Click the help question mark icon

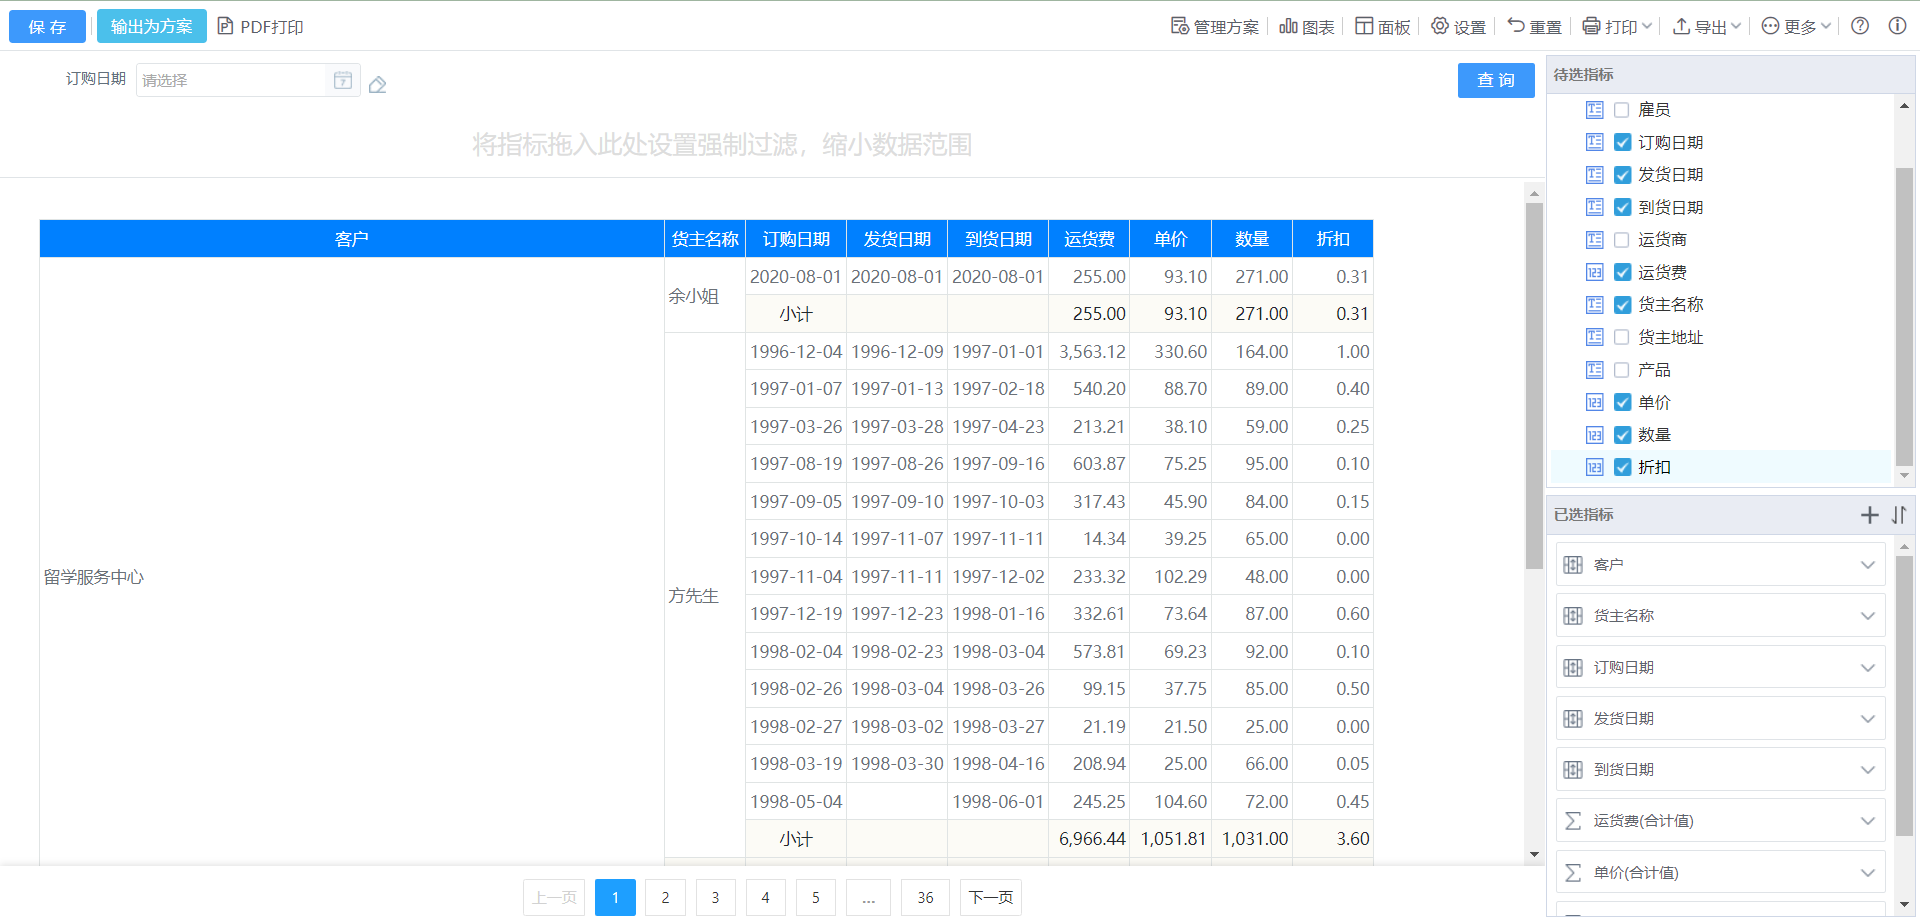(x=1859, y=26)
